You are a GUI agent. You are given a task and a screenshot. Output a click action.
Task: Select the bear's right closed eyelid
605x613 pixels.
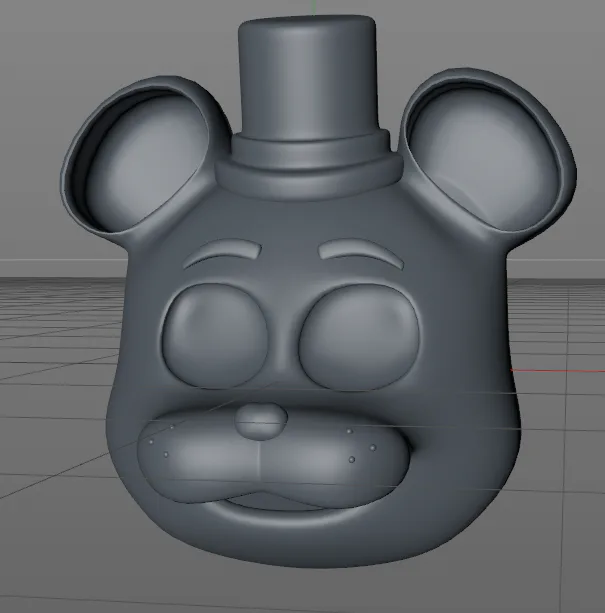pos(359,338)
